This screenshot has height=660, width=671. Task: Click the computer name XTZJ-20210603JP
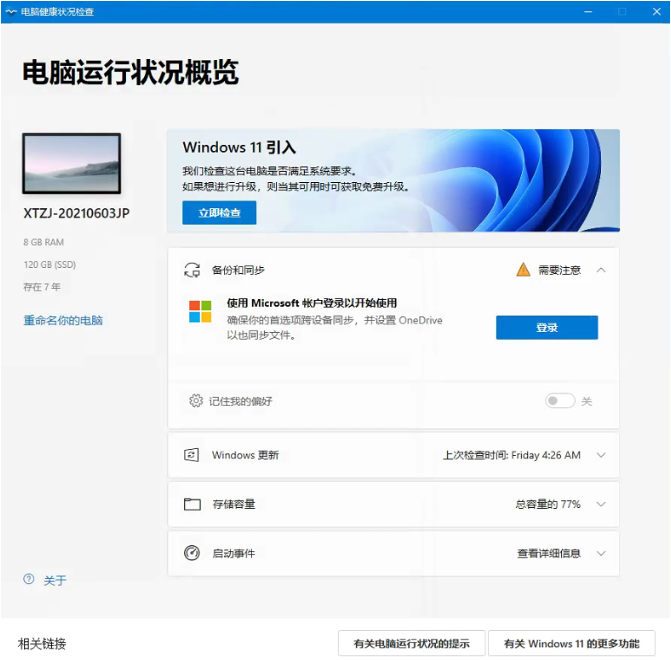coord(76,213)
